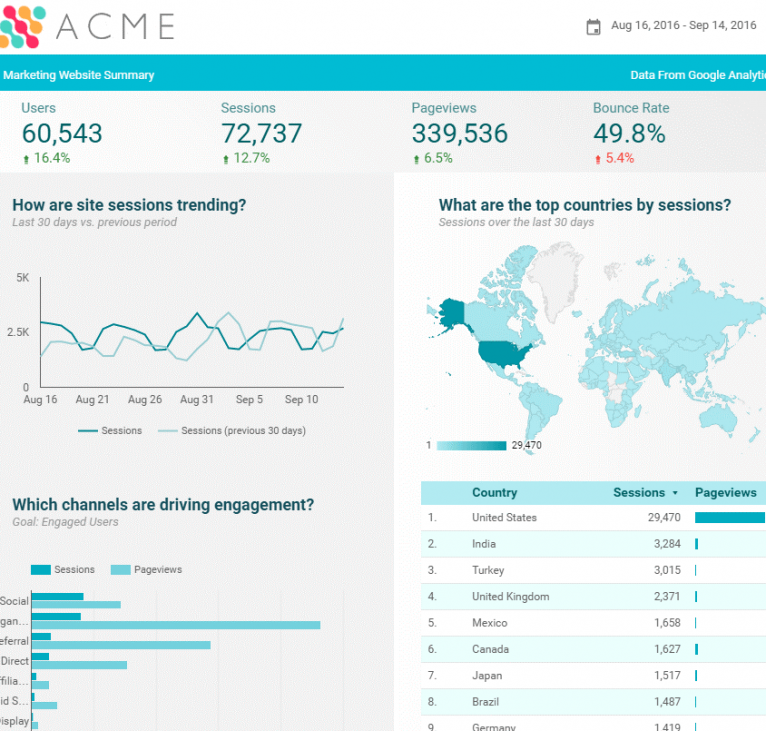Toggle Pageviews in bar chart legend
The image size is (766, 731).
[146, 570]
